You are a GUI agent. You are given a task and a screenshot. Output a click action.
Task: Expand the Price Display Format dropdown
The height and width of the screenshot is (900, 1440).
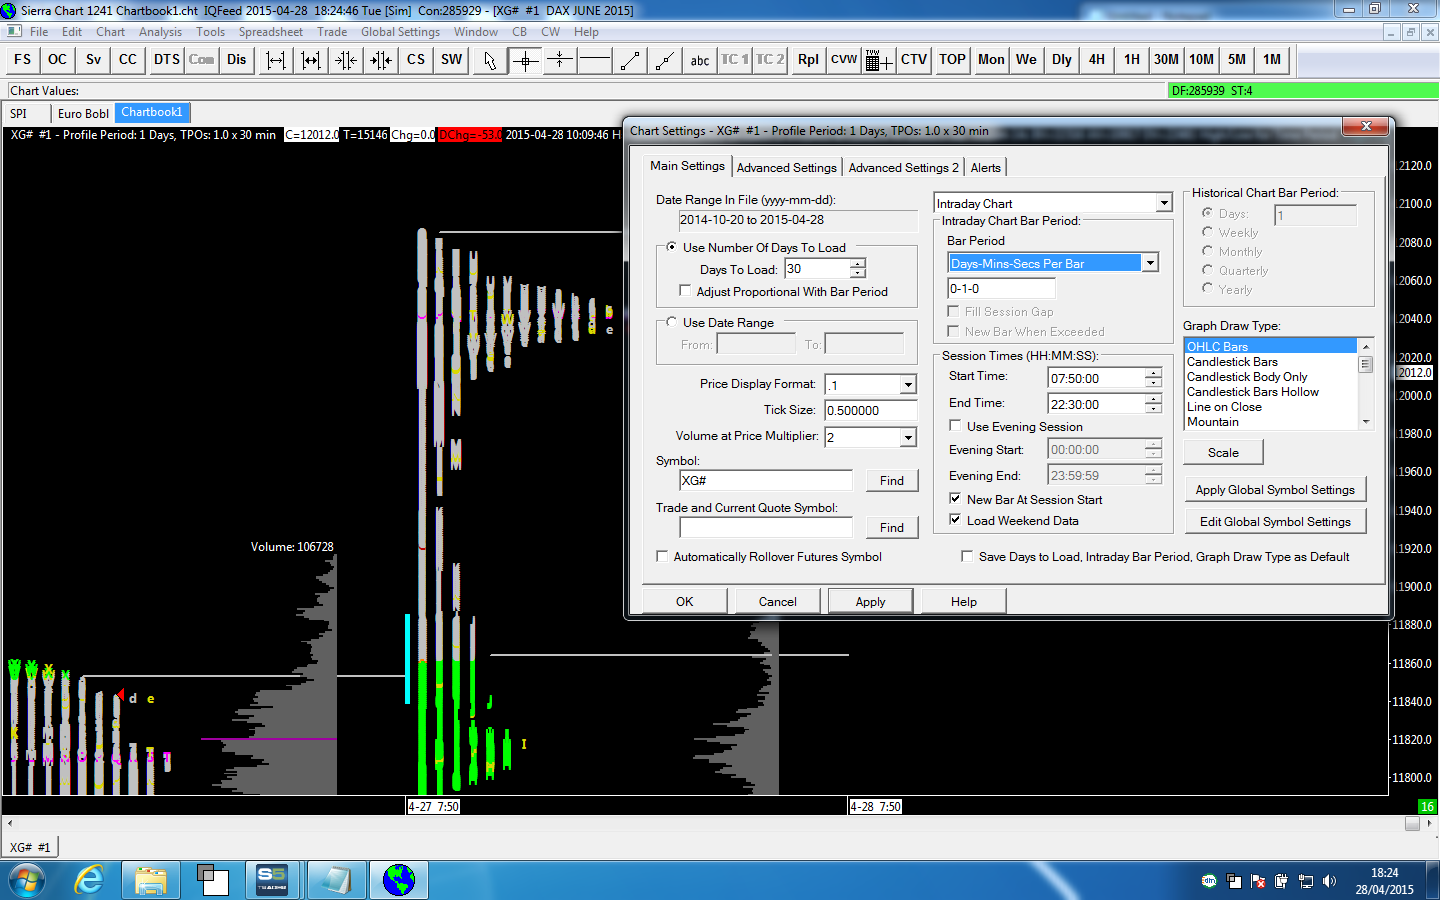click(x=908, y=385)
